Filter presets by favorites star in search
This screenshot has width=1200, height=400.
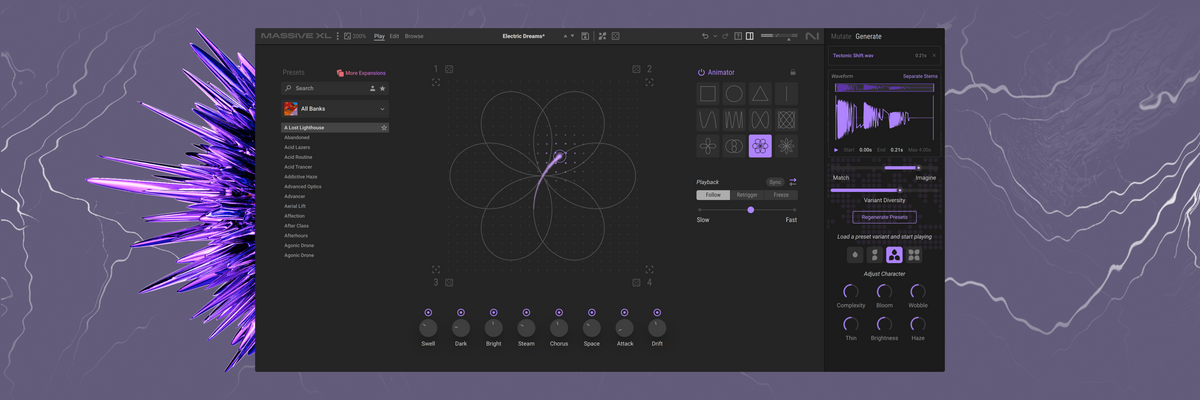pos(382,88)
